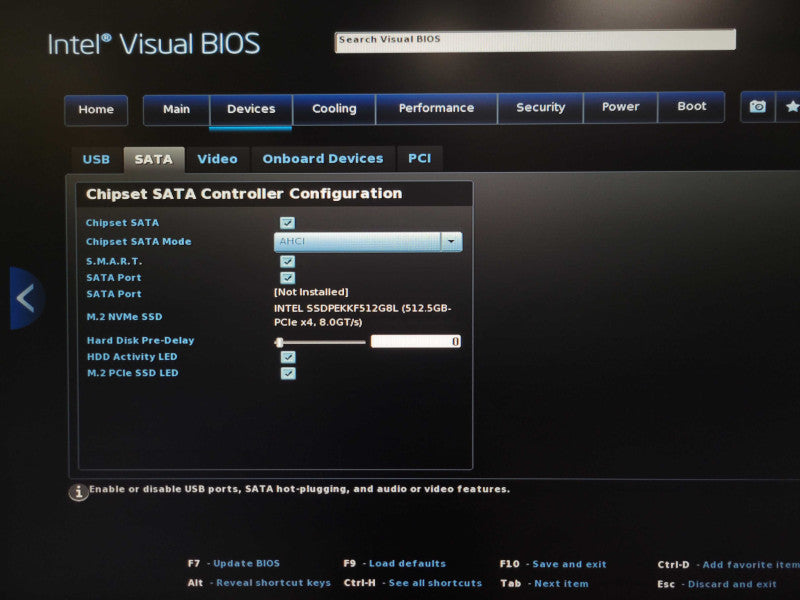
Task: Go to the Home page
Action: 96,110
